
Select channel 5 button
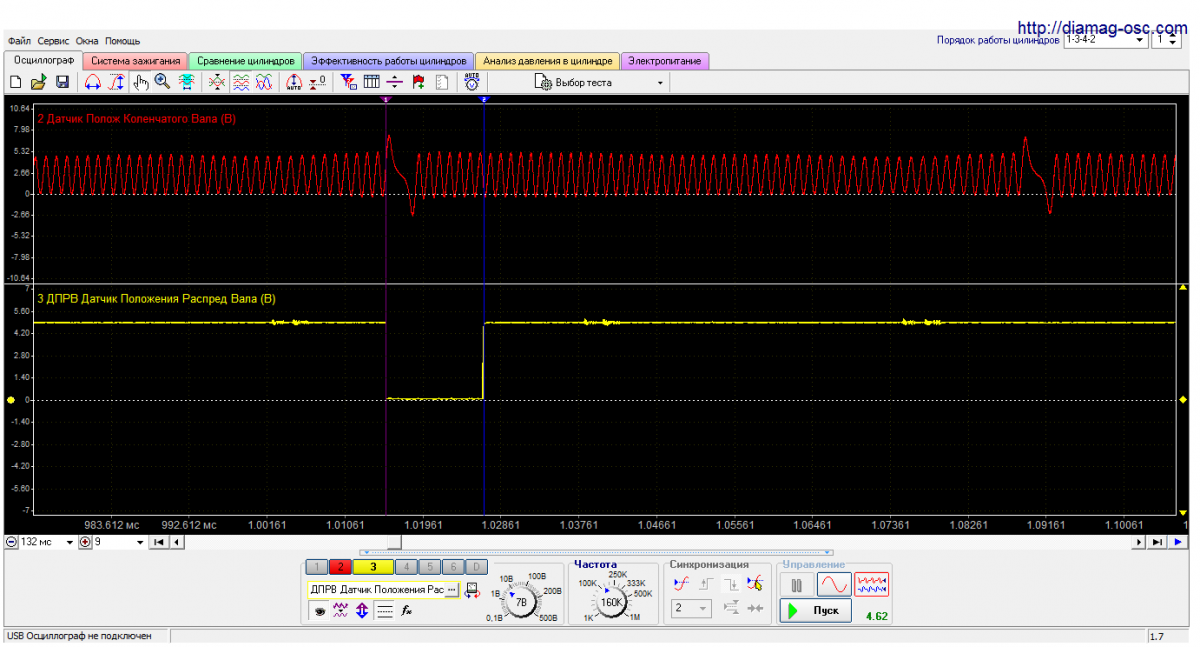coord(429,567)
